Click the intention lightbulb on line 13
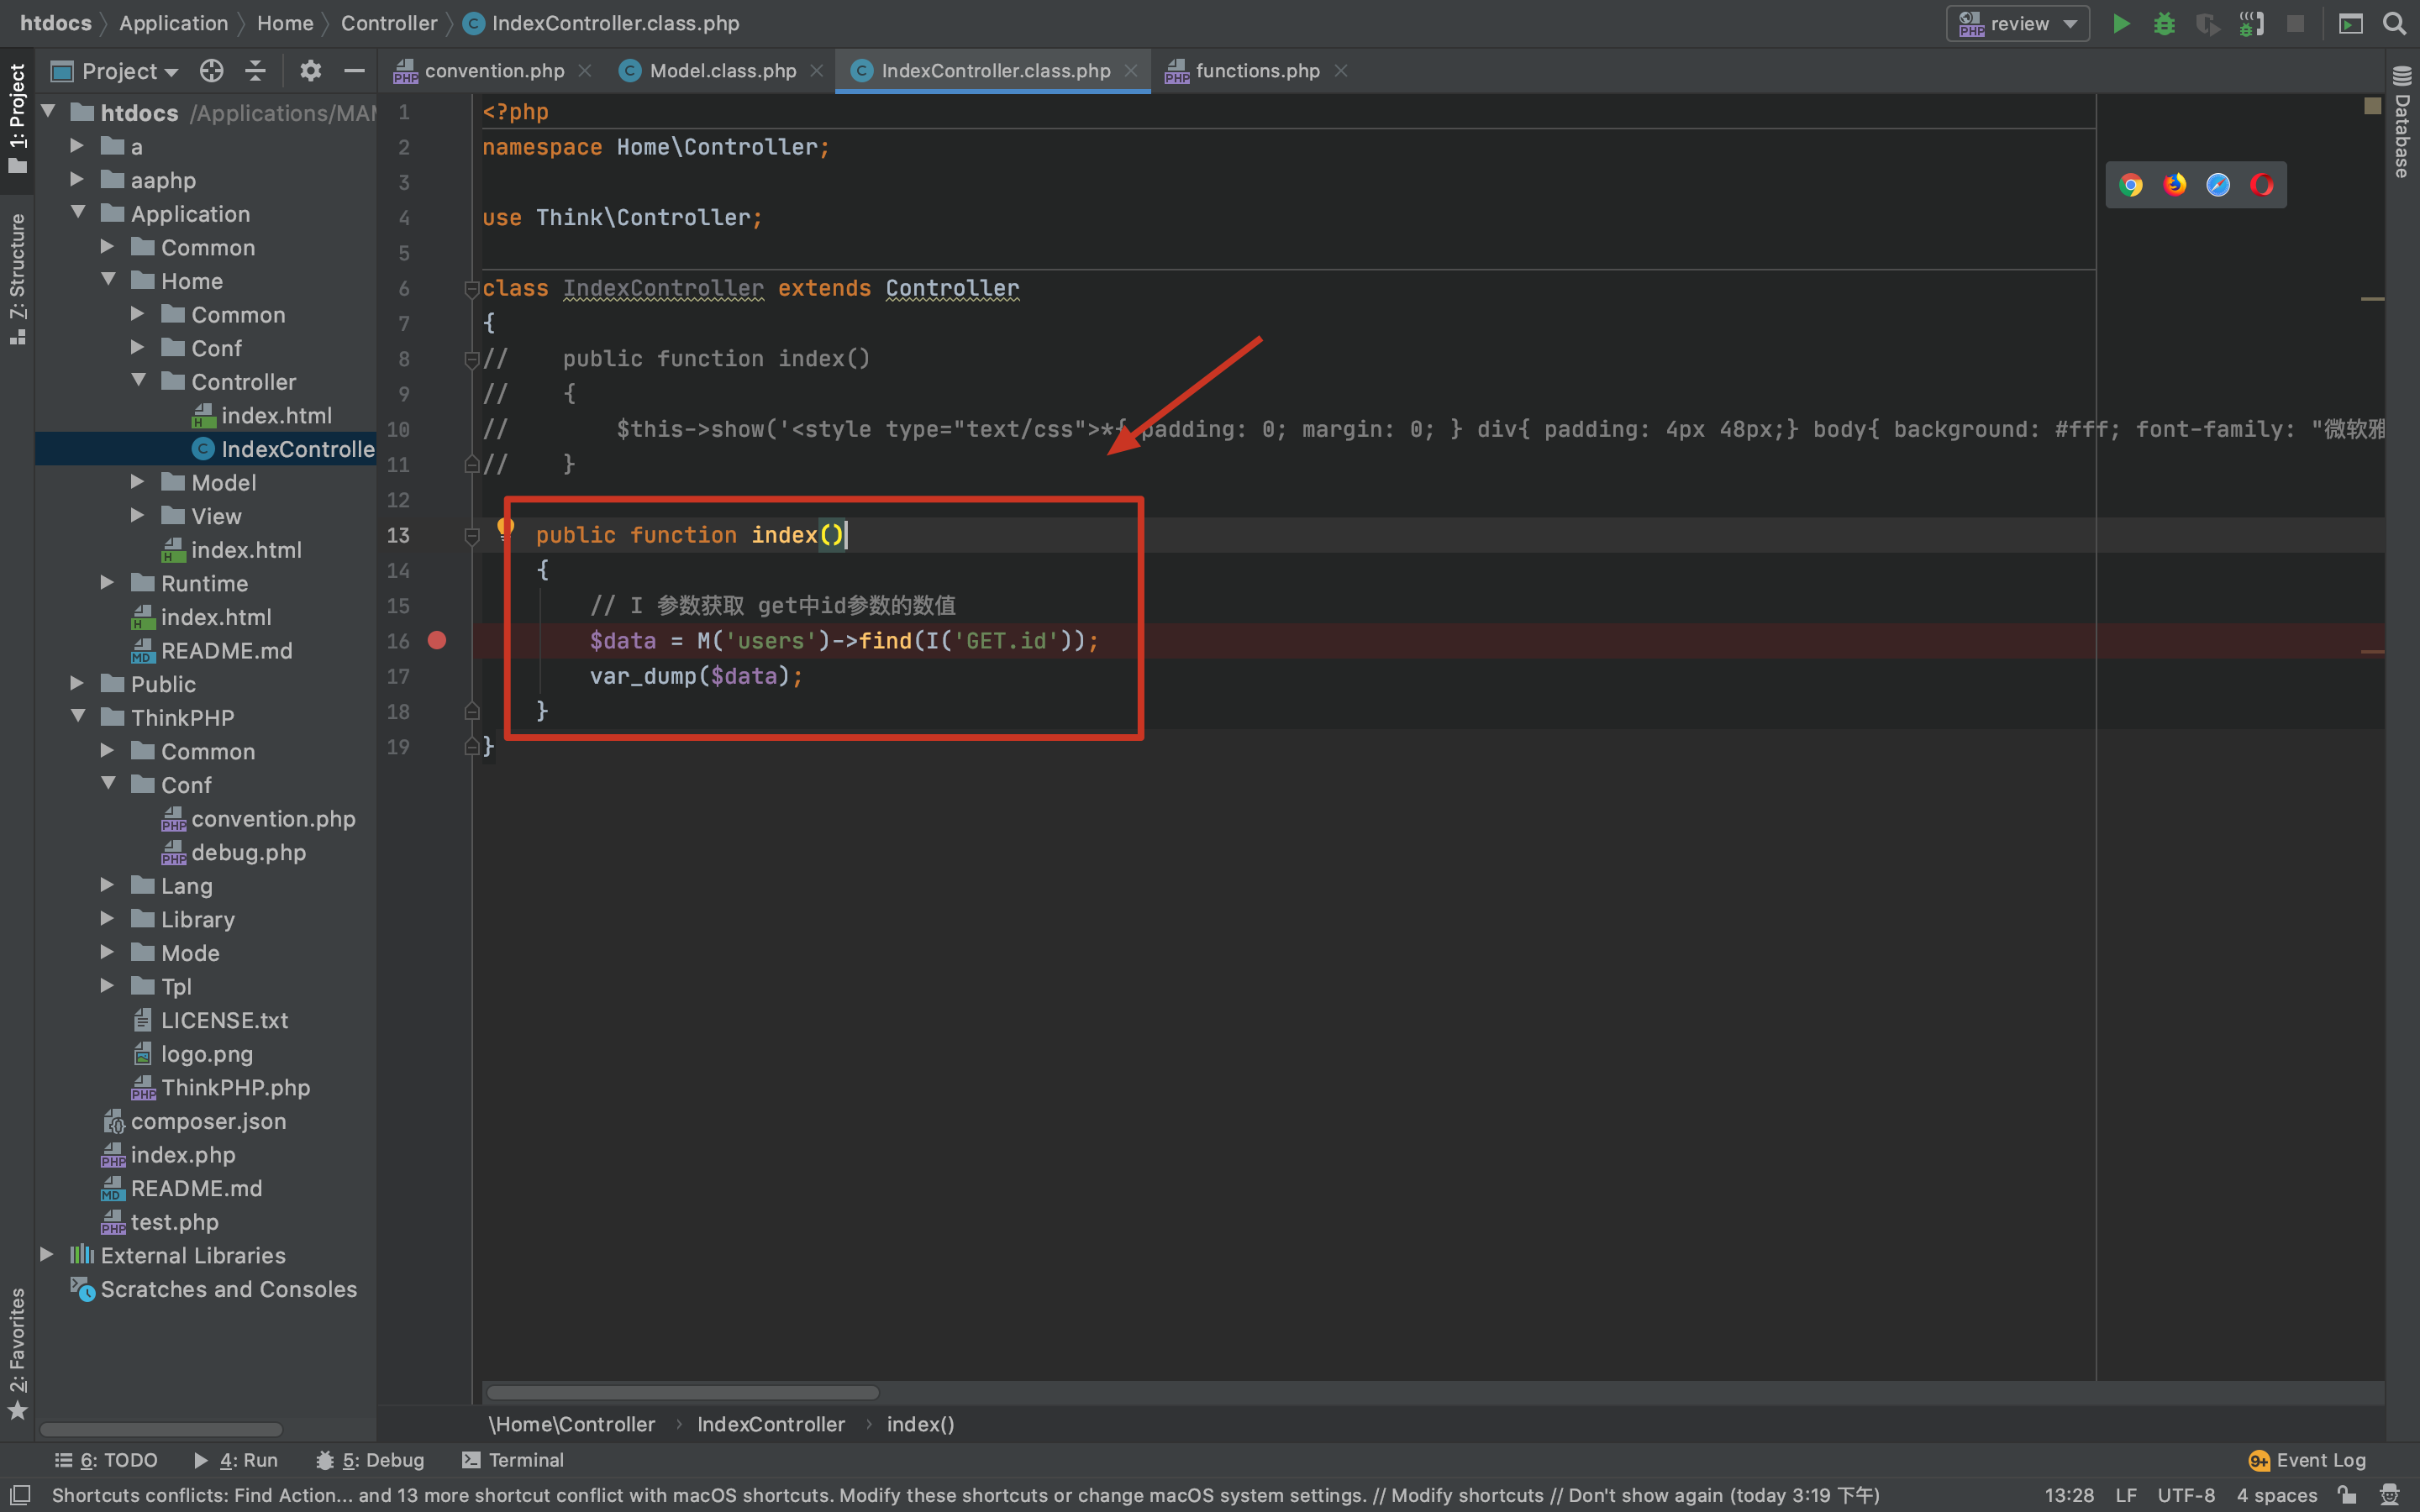 coord(506,526)
